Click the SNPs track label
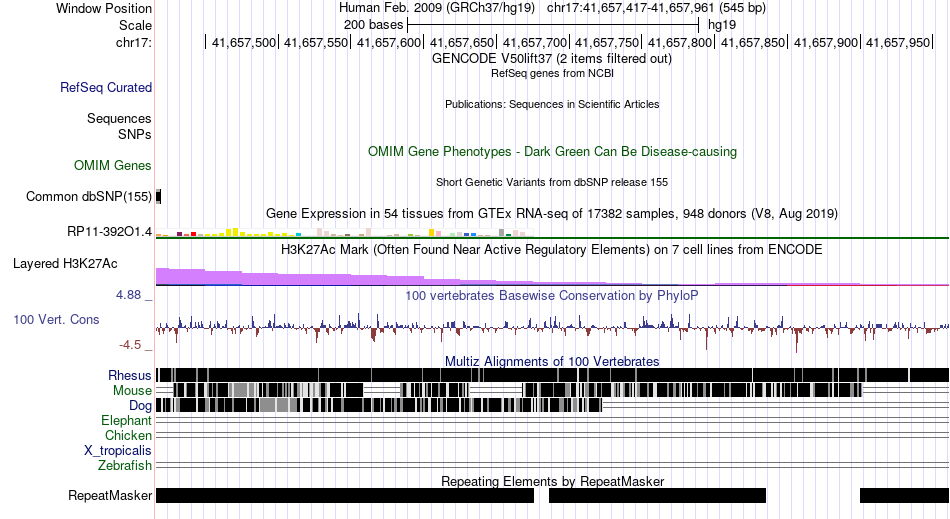The height and width of the screenshot is (519, 950). 135,134
